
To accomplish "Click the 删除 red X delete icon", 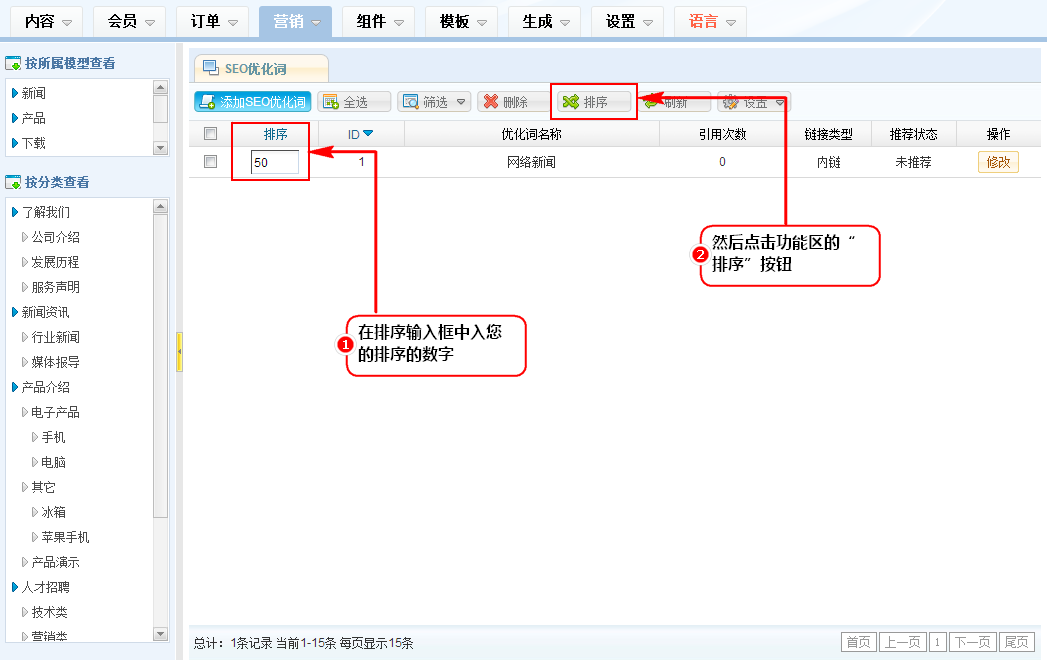I will pos(490,102).
